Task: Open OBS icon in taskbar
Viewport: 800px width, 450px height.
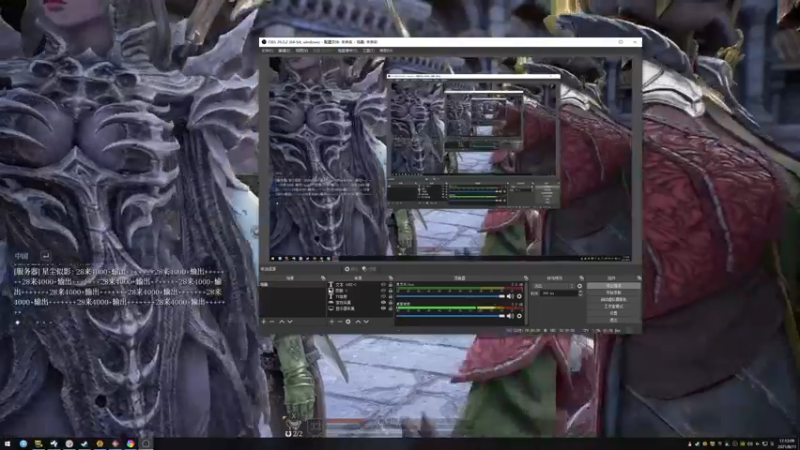Action: [146, 444]
